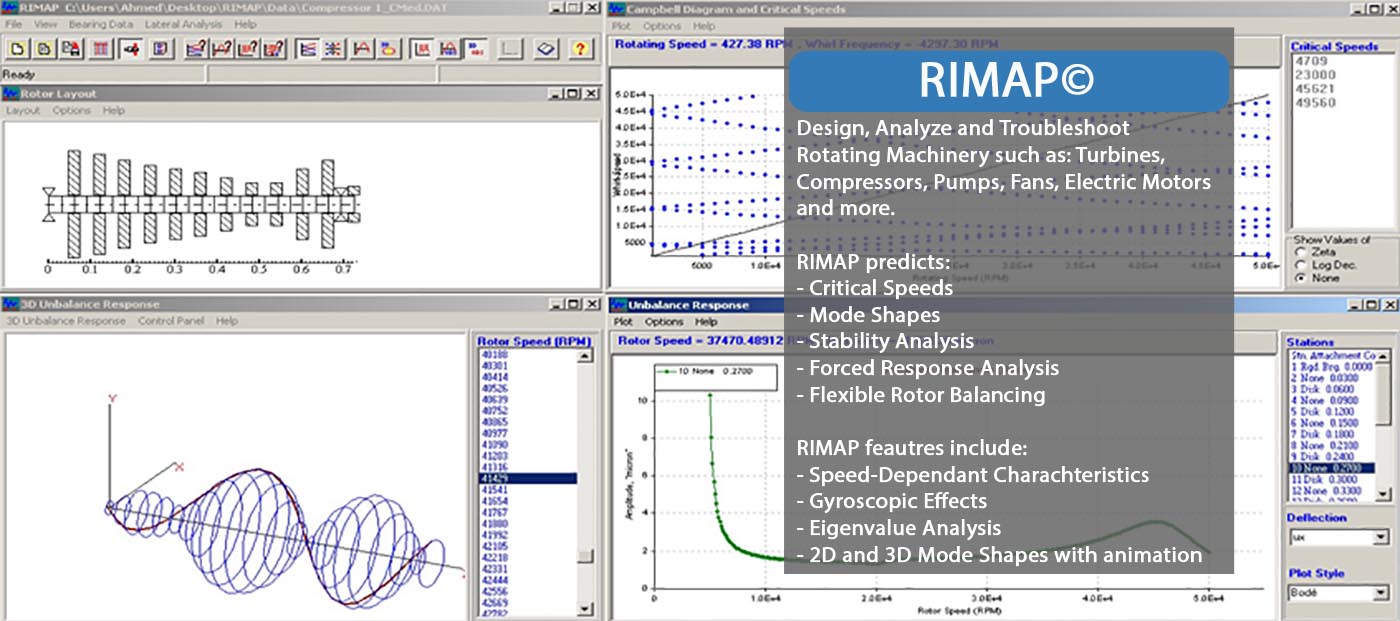The image size is (1400, 621).
Task: Click the yellow Help question mark icon
Action: 580,49
